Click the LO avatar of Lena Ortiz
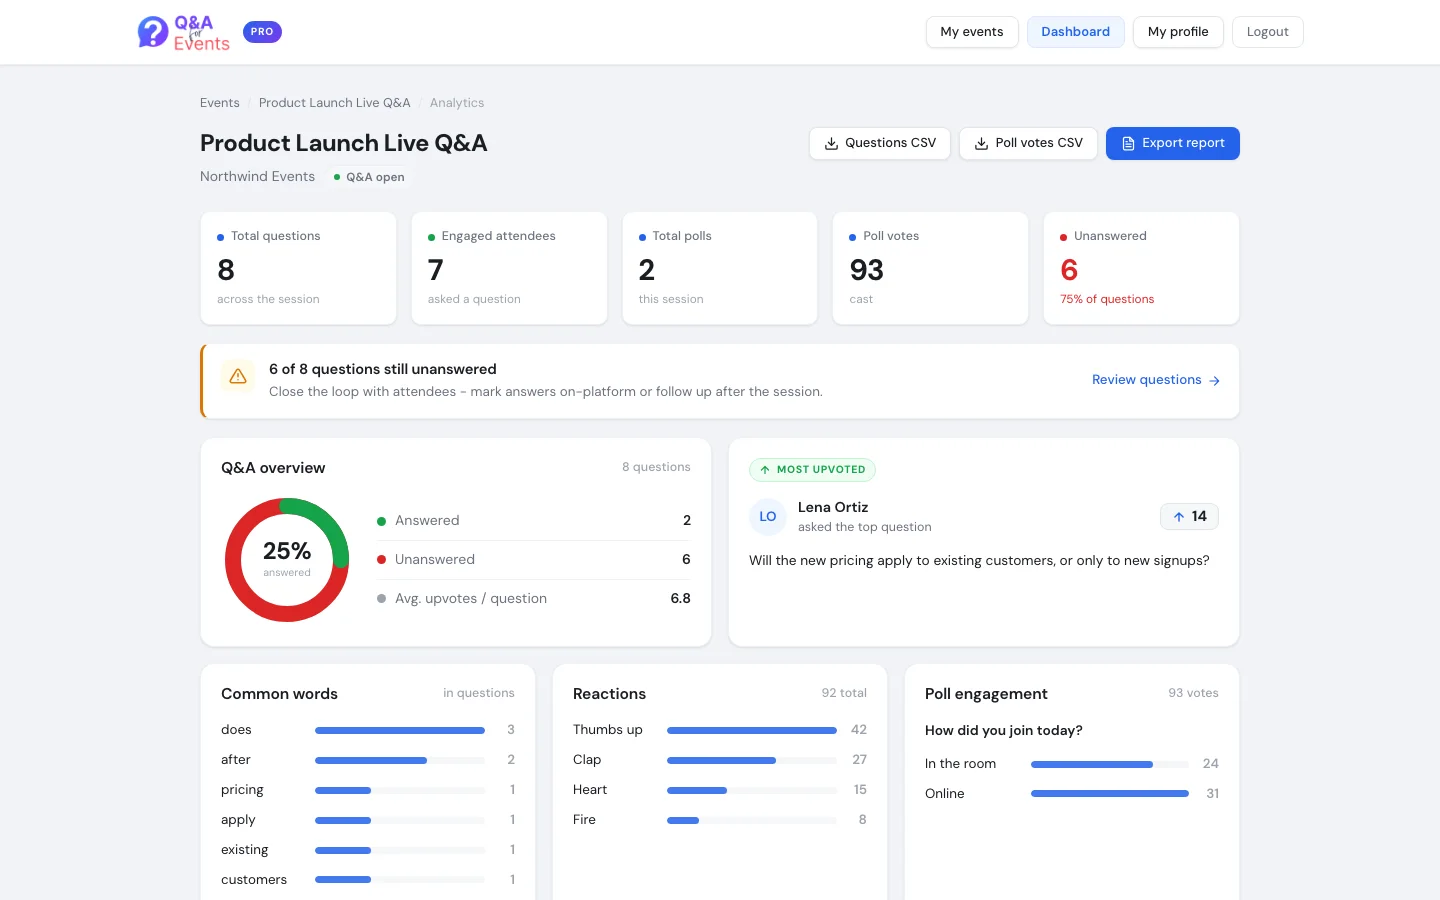1440x900 pixels. pos(768,517)
